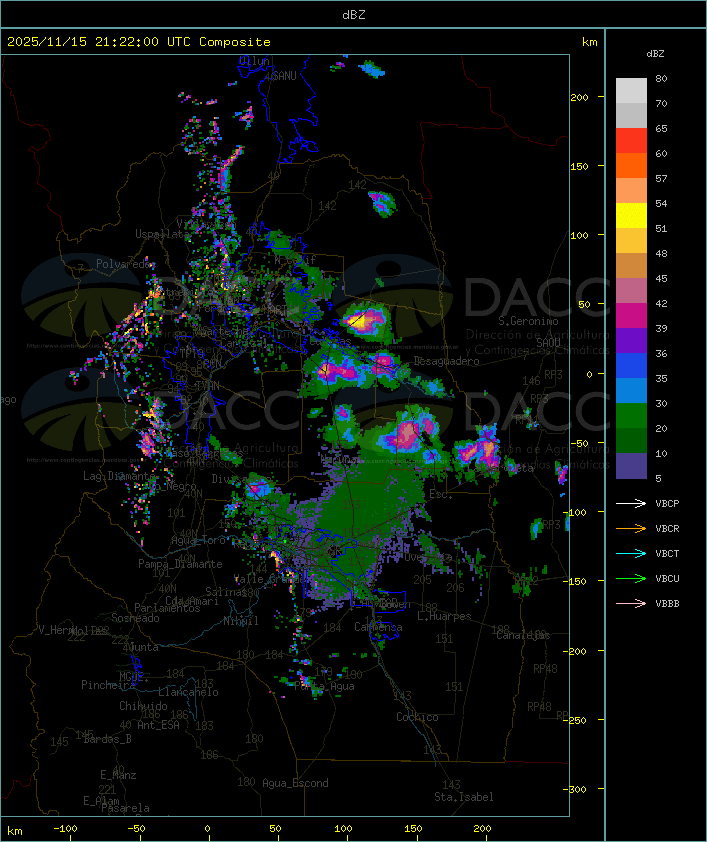The width and height of the screenshot is (707, 842).
Task: Click the VBCT legend label
Action: (667, 553)
